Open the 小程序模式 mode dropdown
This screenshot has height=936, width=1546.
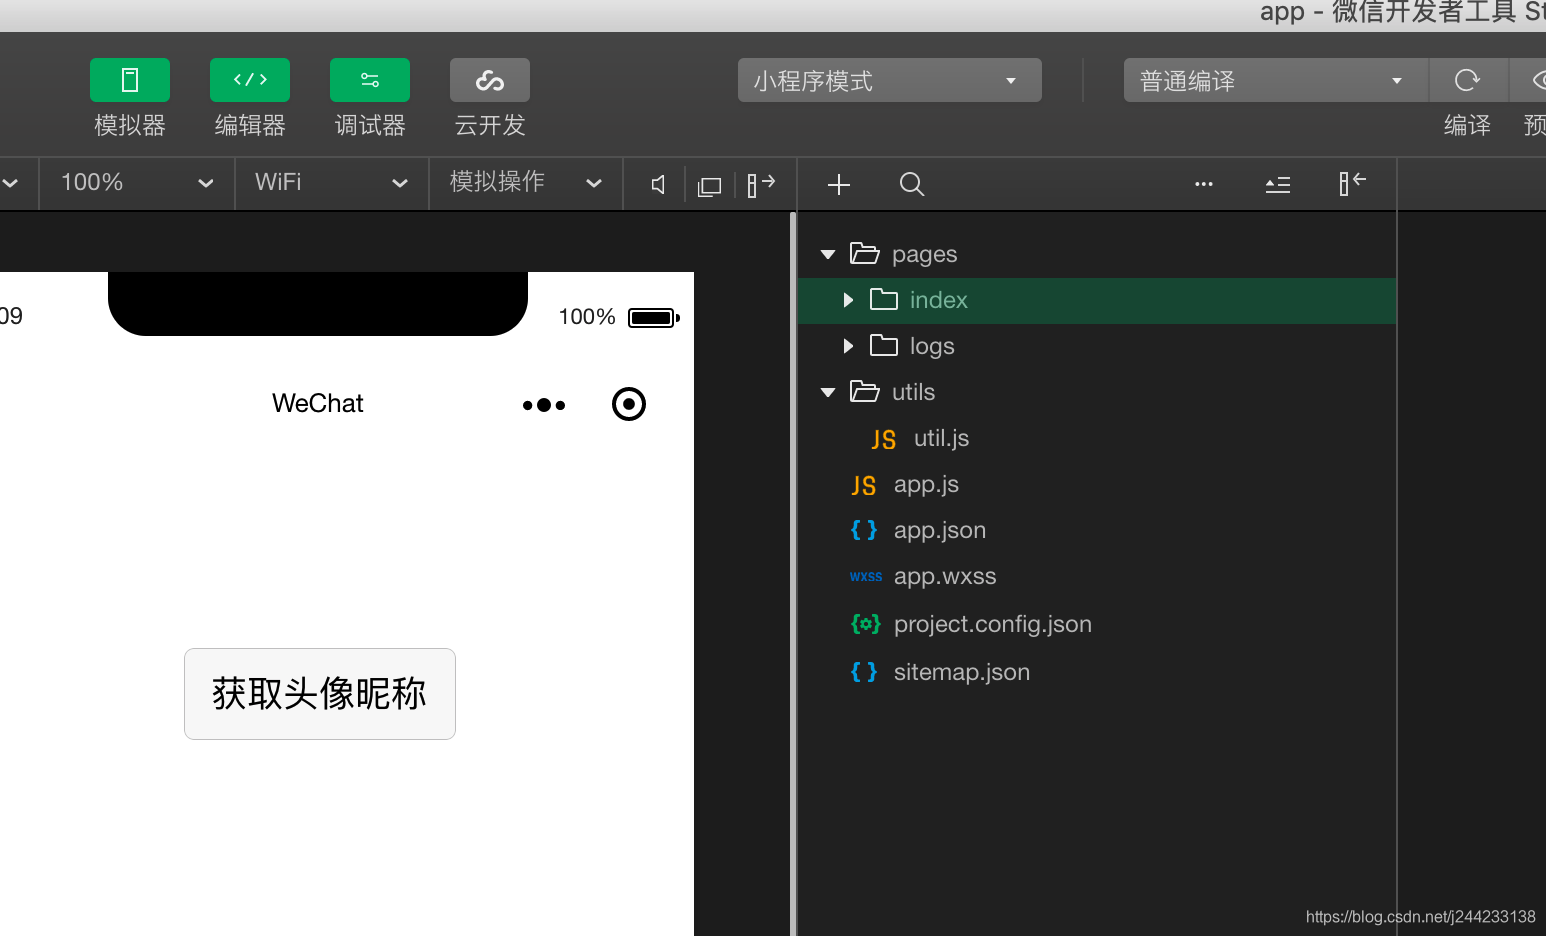(890, 80)
